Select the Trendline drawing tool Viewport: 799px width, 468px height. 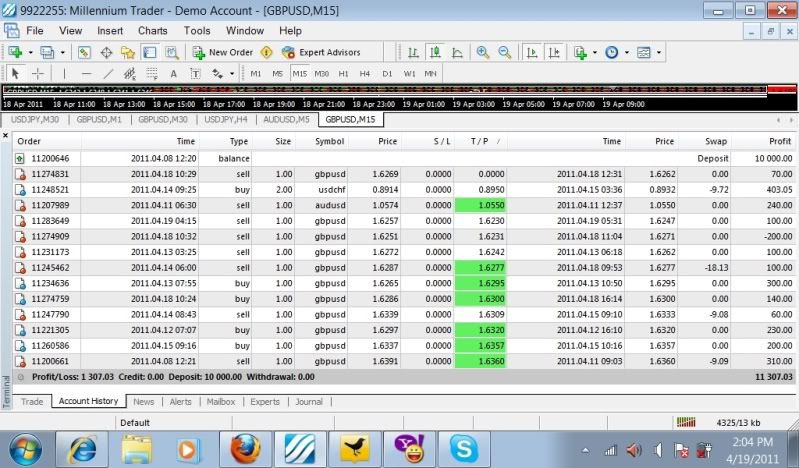click(x=108, y=73)
